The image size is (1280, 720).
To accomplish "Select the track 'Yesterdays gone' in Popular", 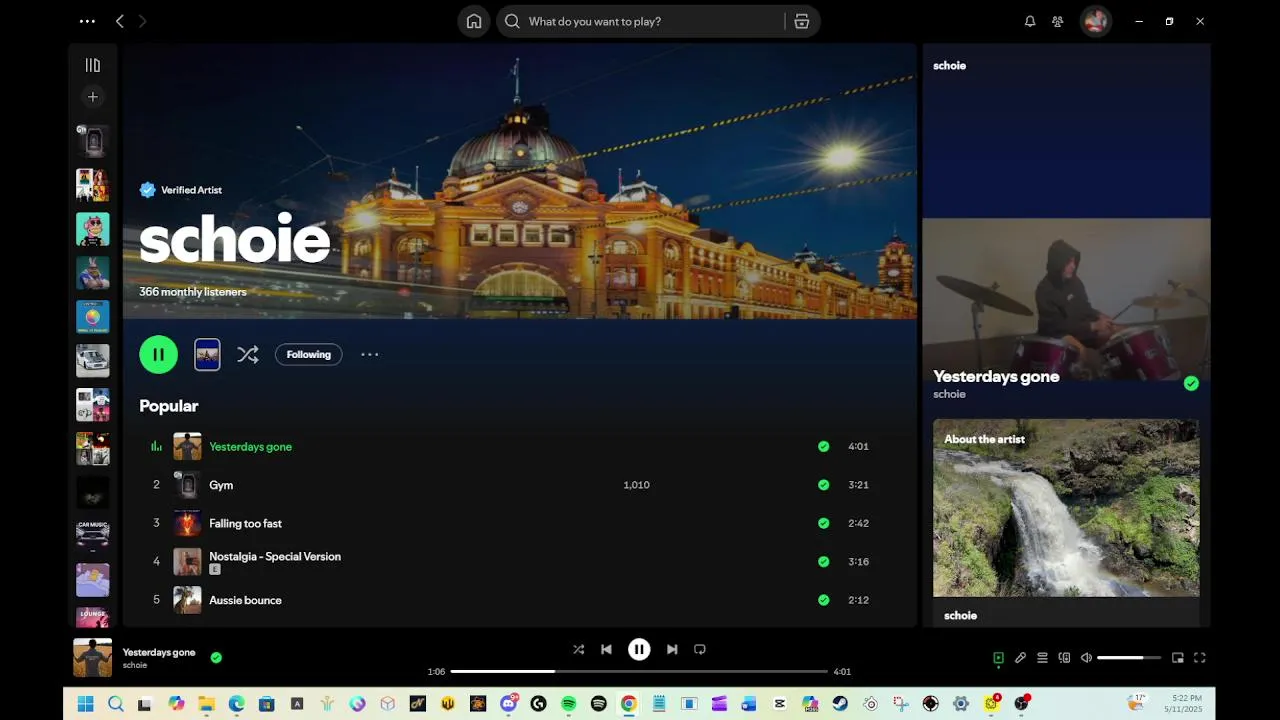I will (x=251, y=447).
